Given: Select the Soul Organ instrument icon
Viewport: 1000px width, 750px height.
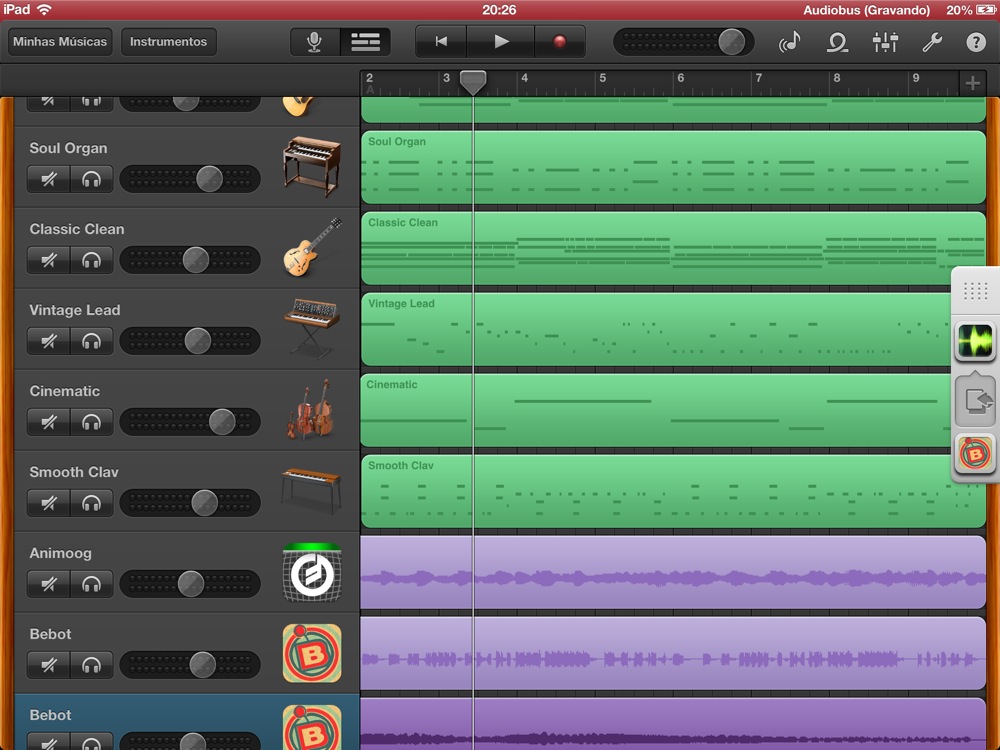Looking at the screenshot, I should (x=312, y=166).
